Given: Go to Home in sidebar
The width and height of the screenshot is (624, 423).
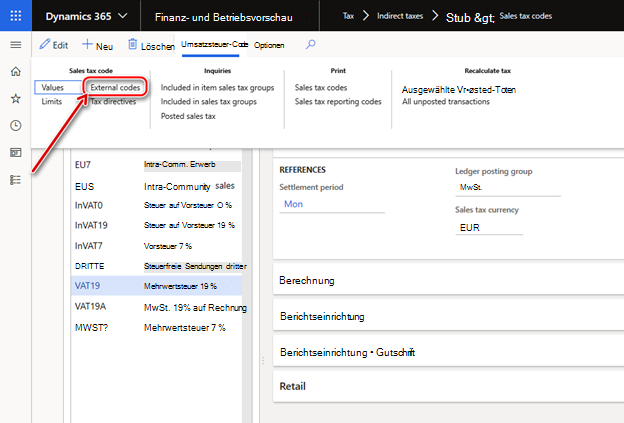Looking at the screenshot, I should coord(16,72).
